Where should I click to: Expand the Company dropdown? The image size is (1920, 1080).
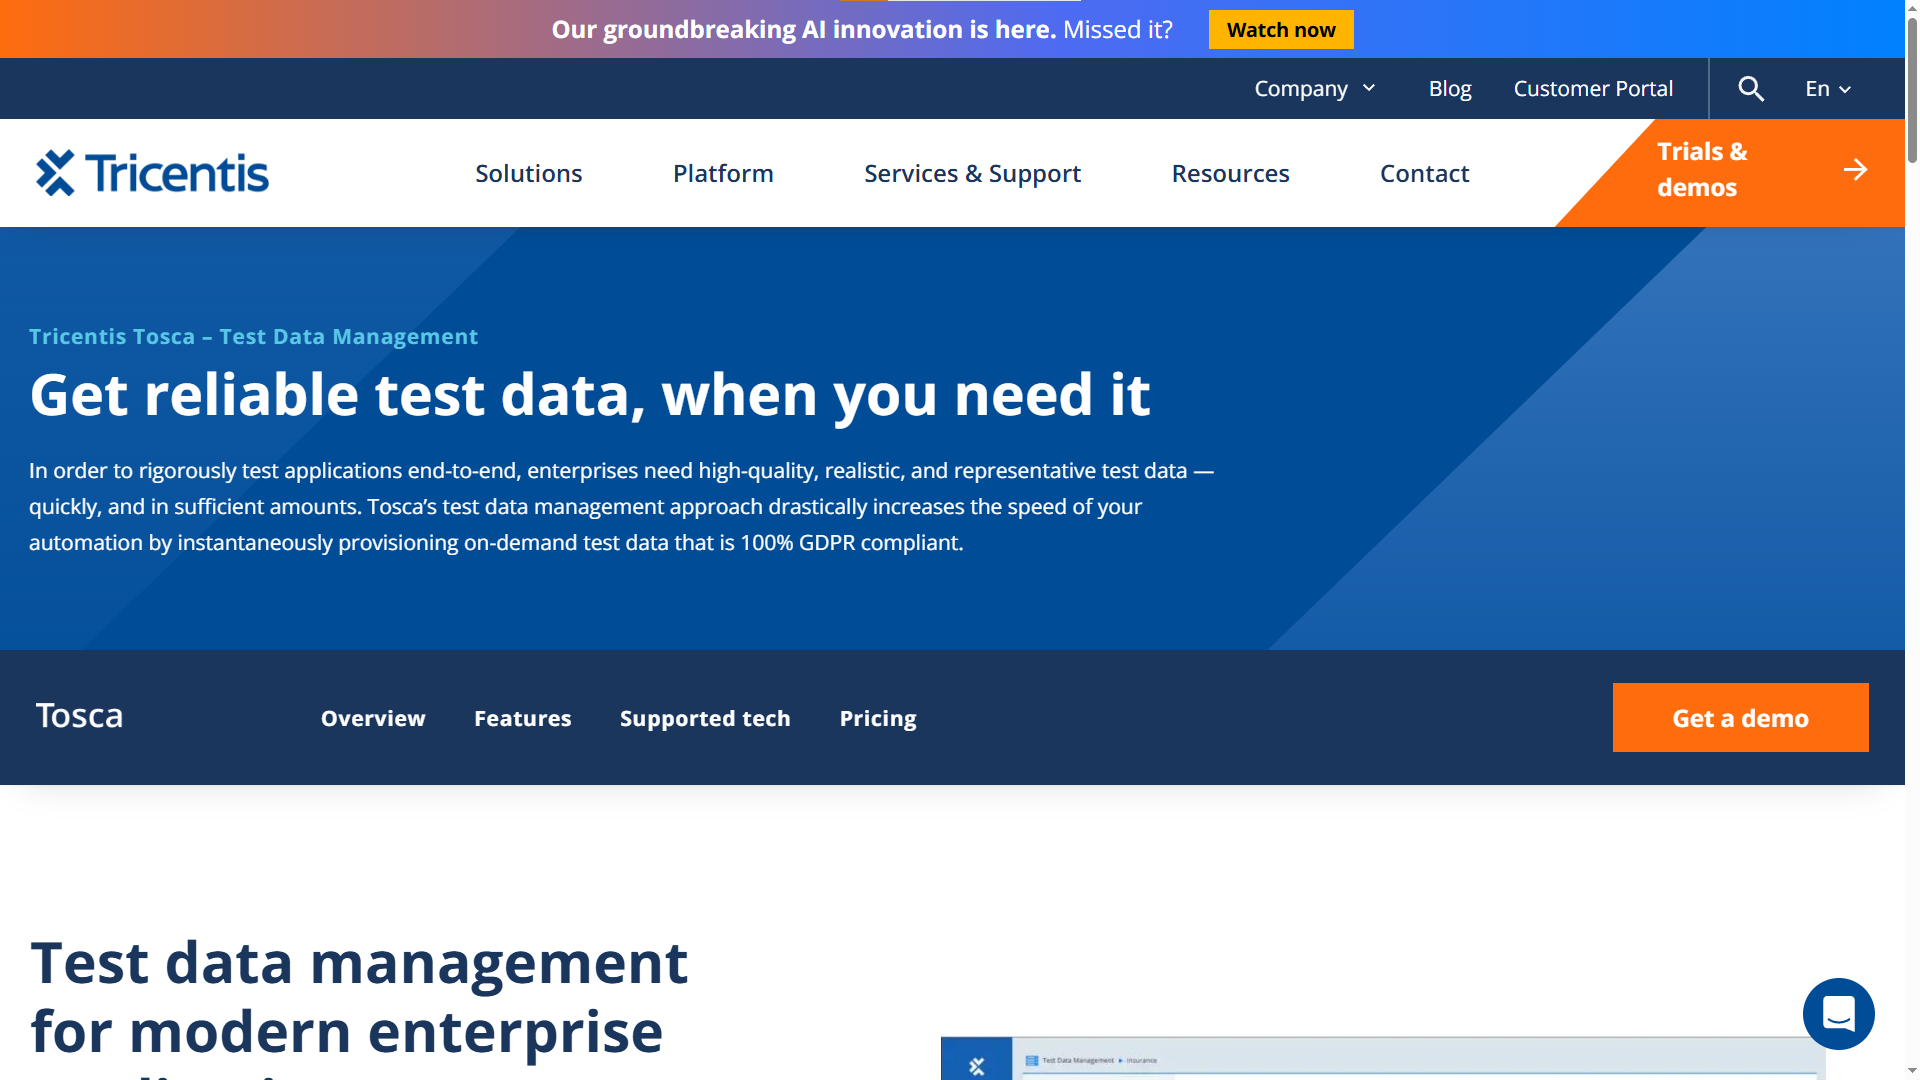coord(1315,89)
